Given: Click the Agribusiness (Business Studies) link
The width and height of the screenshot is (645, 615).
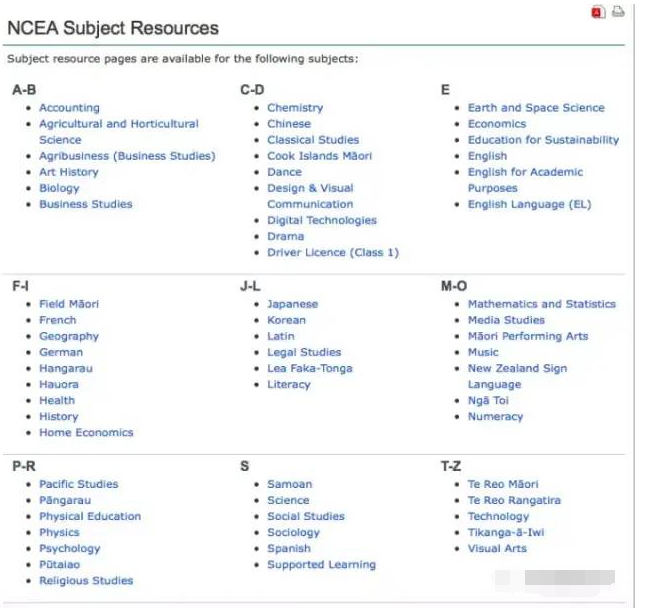Looking at the screenshot, I should (127, 156).
